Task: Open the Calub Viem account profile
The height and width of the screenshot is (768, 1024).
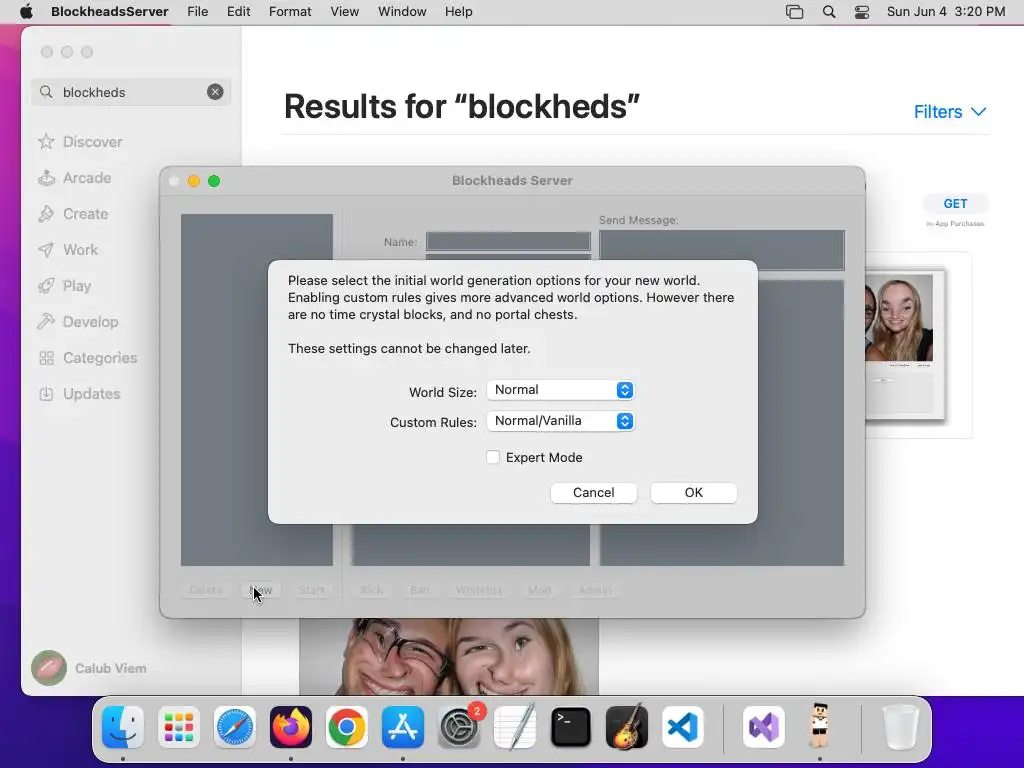Action: [89, 668]
